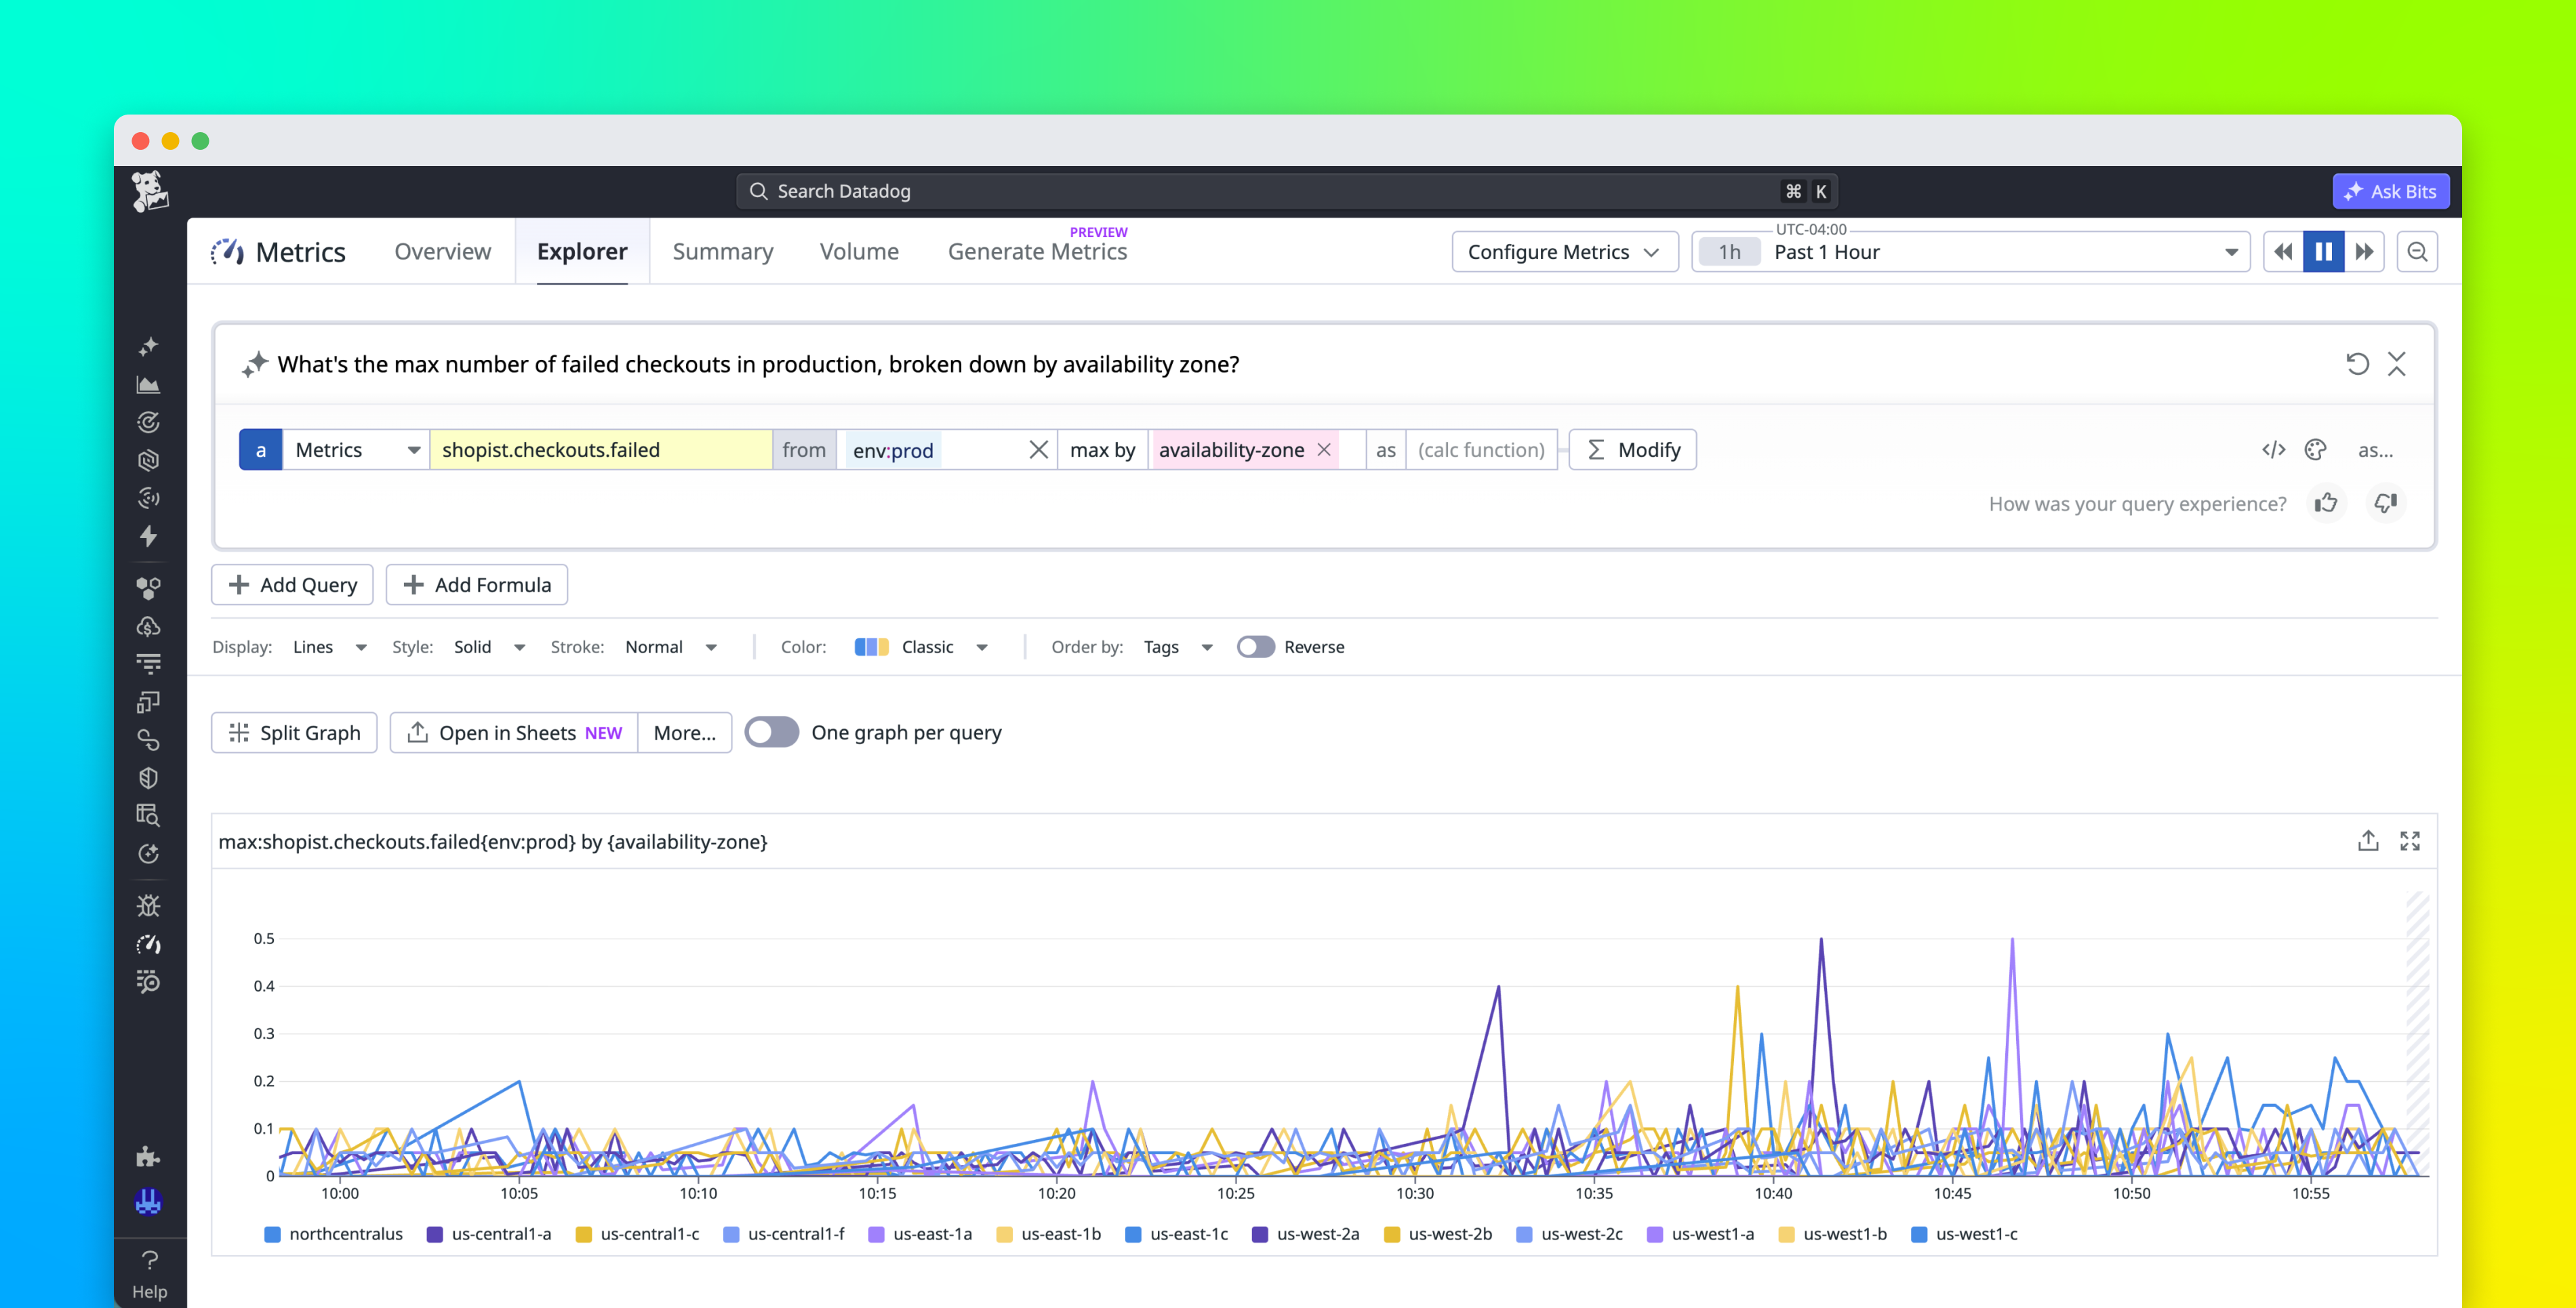Click the user avatar in the sidebar
This screenshot has height=1308, width=2576.
pos(148,1201)
